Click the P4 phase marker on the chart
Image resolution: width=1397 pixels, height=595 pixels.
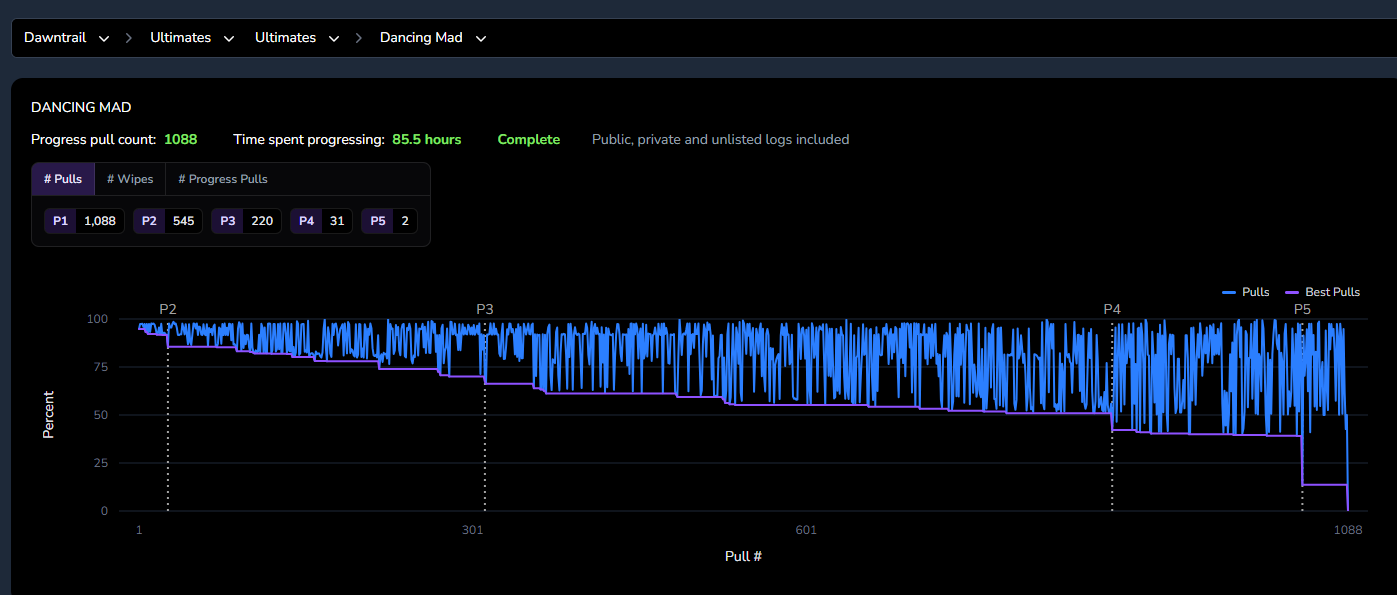(x=1112, y=309)
